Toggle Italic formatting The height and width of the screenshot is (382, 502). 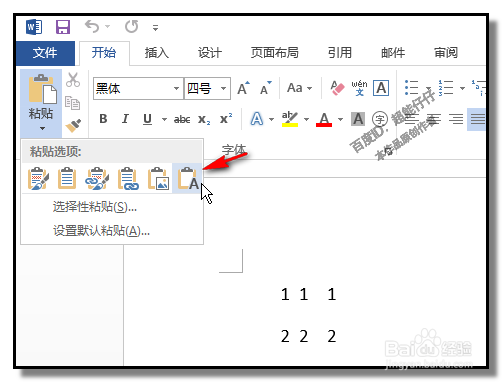click(x=125, y=119)
